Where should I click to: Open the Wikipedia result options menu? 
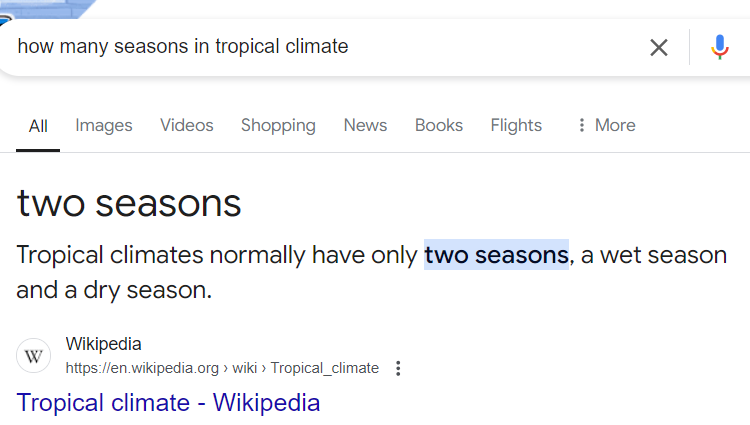pos(398,368)
